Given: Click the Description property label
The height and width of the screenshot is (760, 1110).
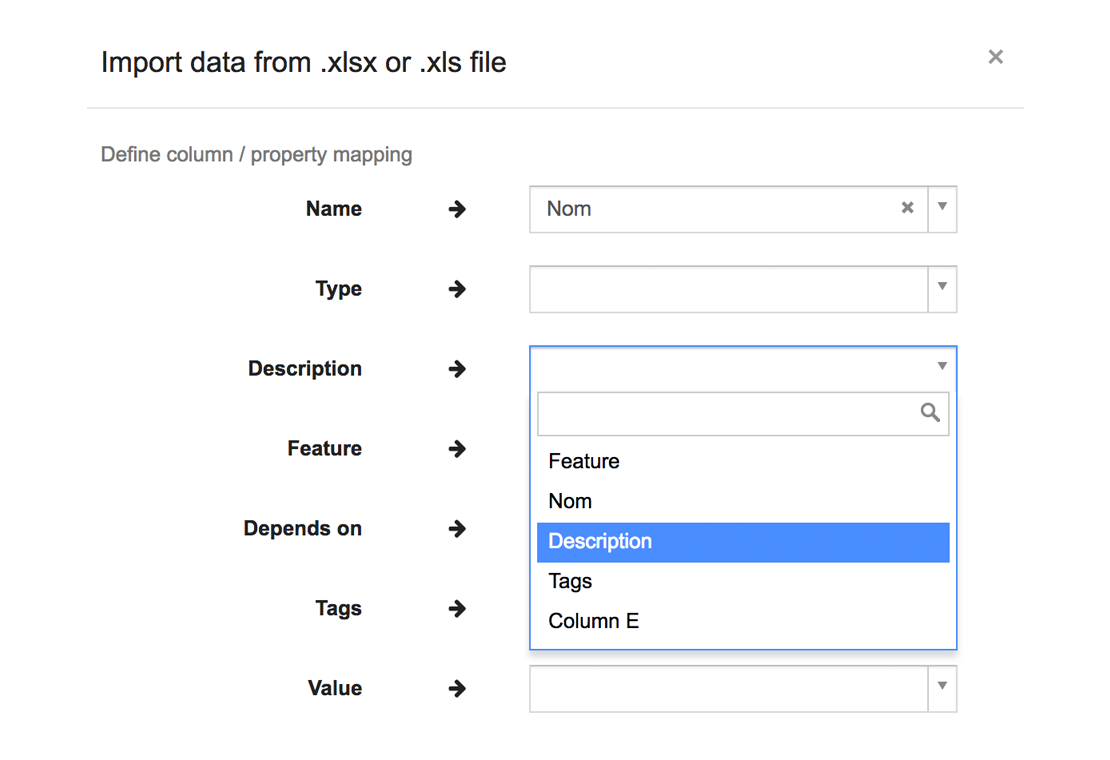Looking at the screenshot, I should (x=304, y=369).
